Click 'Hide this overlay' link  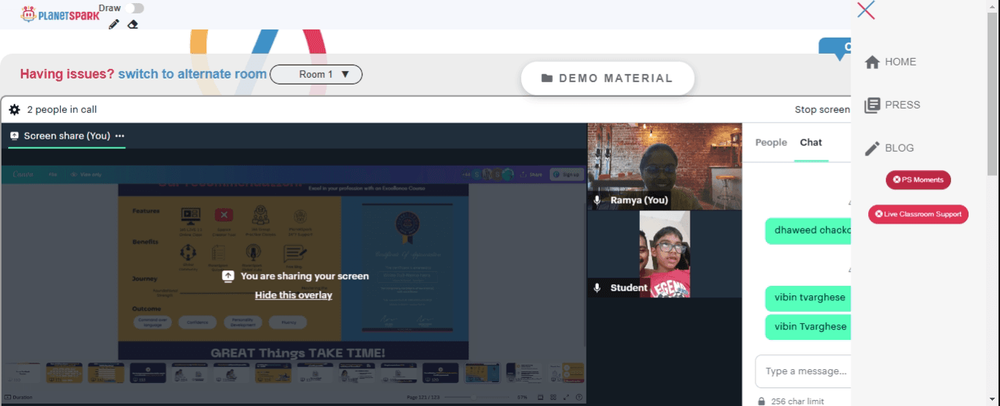(x=293, y=295)
